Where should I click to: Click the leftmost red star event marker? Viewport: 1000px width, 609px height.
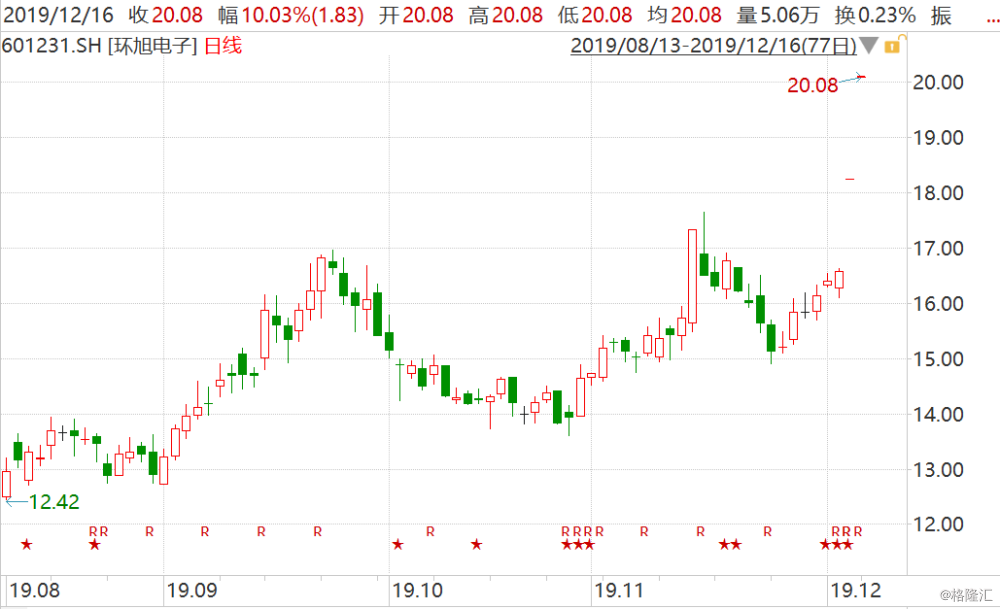pyautogui.click(x=27, y=545)
